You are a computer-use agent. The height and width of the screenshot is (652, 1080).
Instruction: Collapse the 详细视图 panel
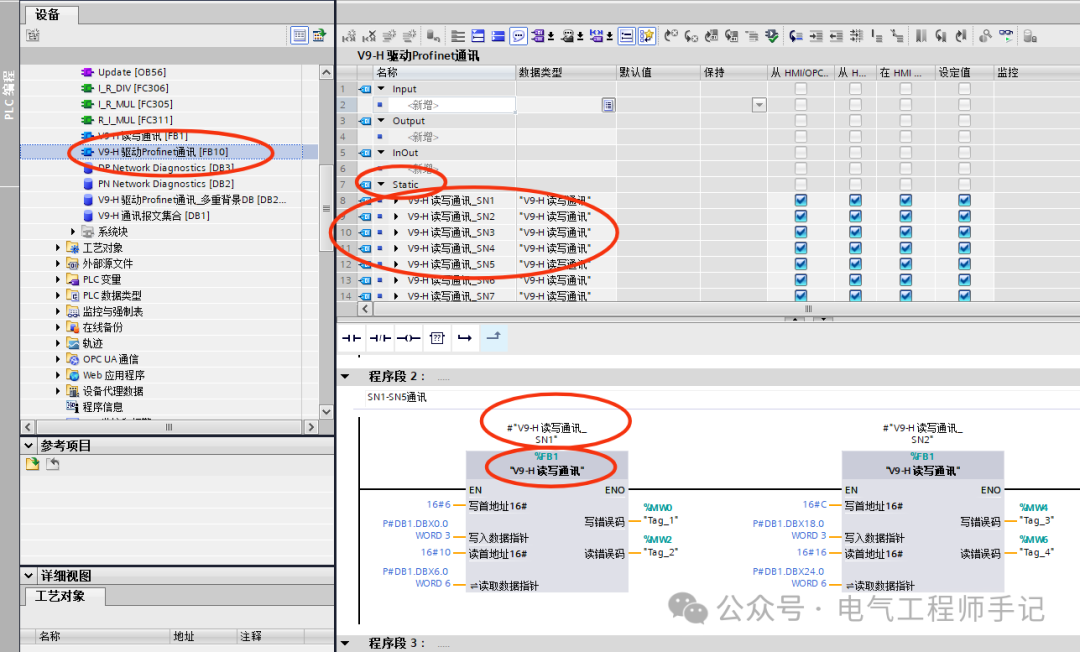pos(28,576)
